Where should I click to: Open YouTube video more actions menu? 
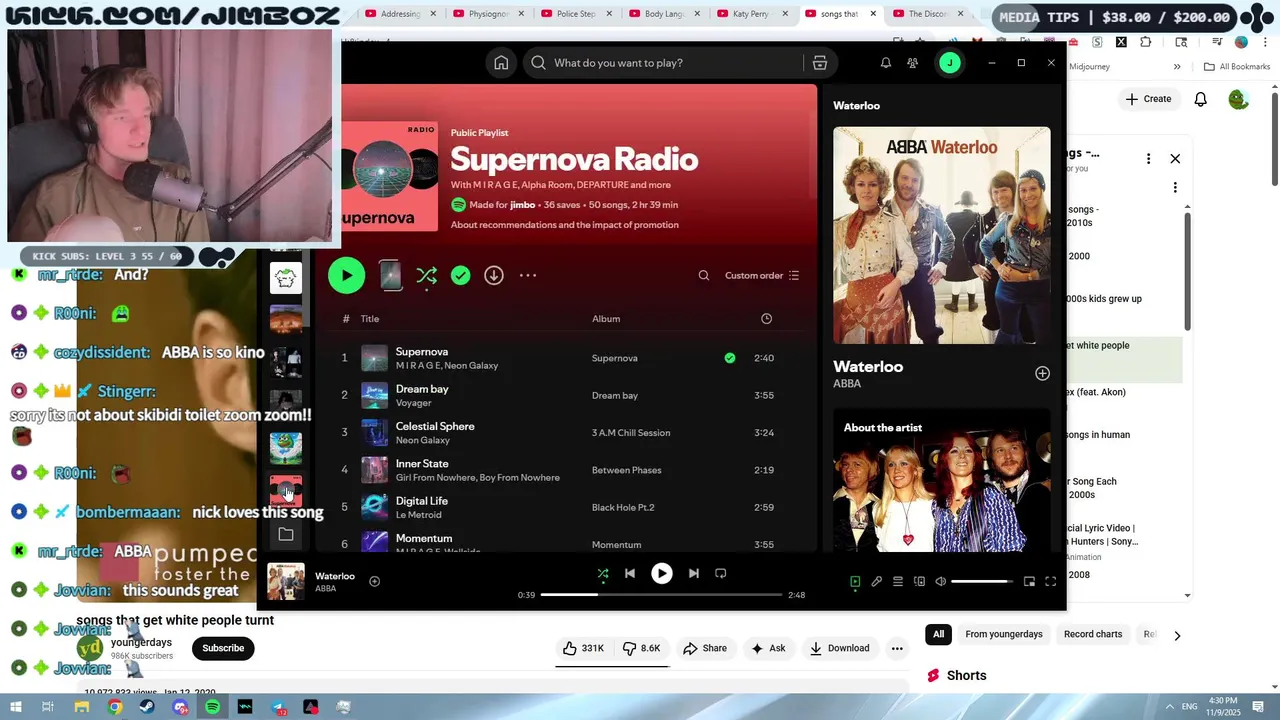897,649
